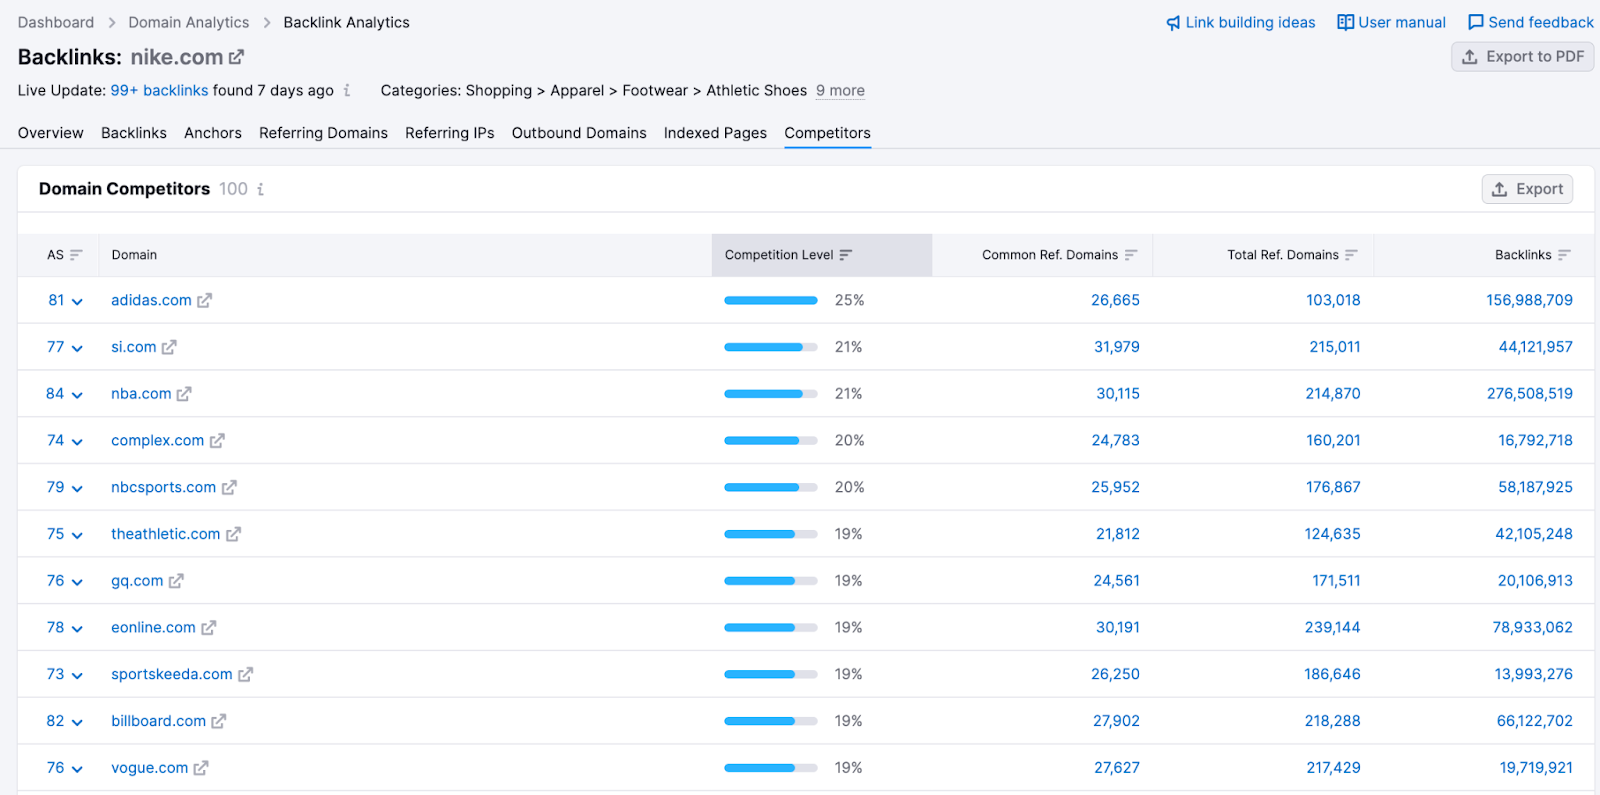1600x795 pixels.
Task: Sort by Total Ref. Domains sort icon
Action: pyautogui.click(x=1351, y=255)
